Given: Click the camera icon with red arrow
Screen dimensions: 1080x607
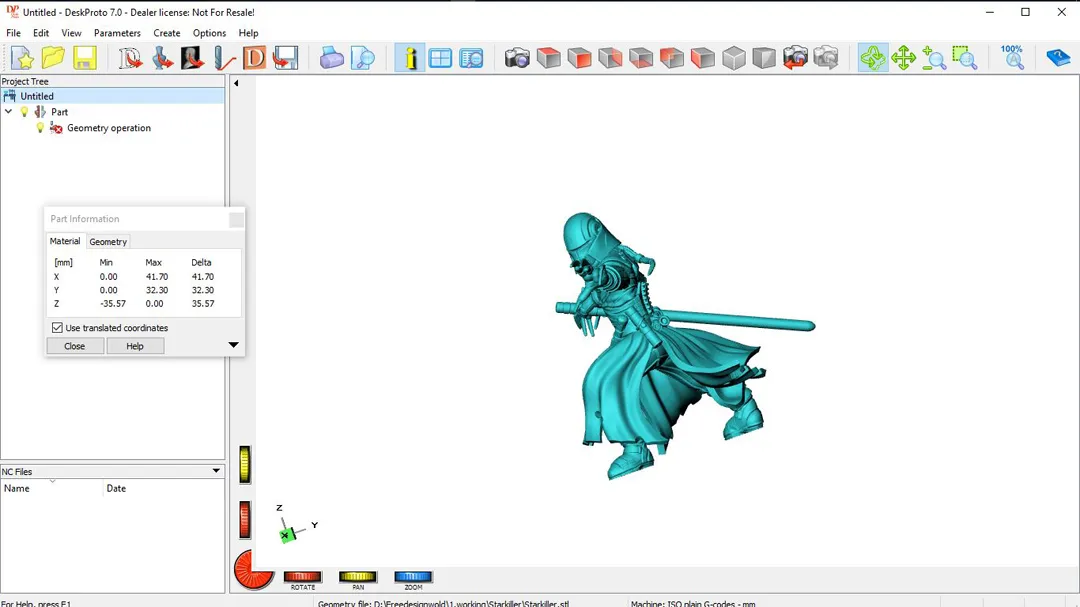Looking at the screenshot, I should (795, 58).
